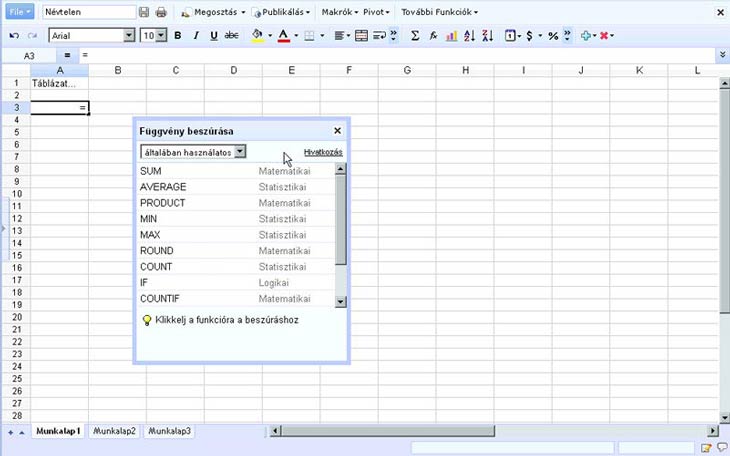
Task: Select the AVERAGE function from list
Action: click(x=163, y=187)
